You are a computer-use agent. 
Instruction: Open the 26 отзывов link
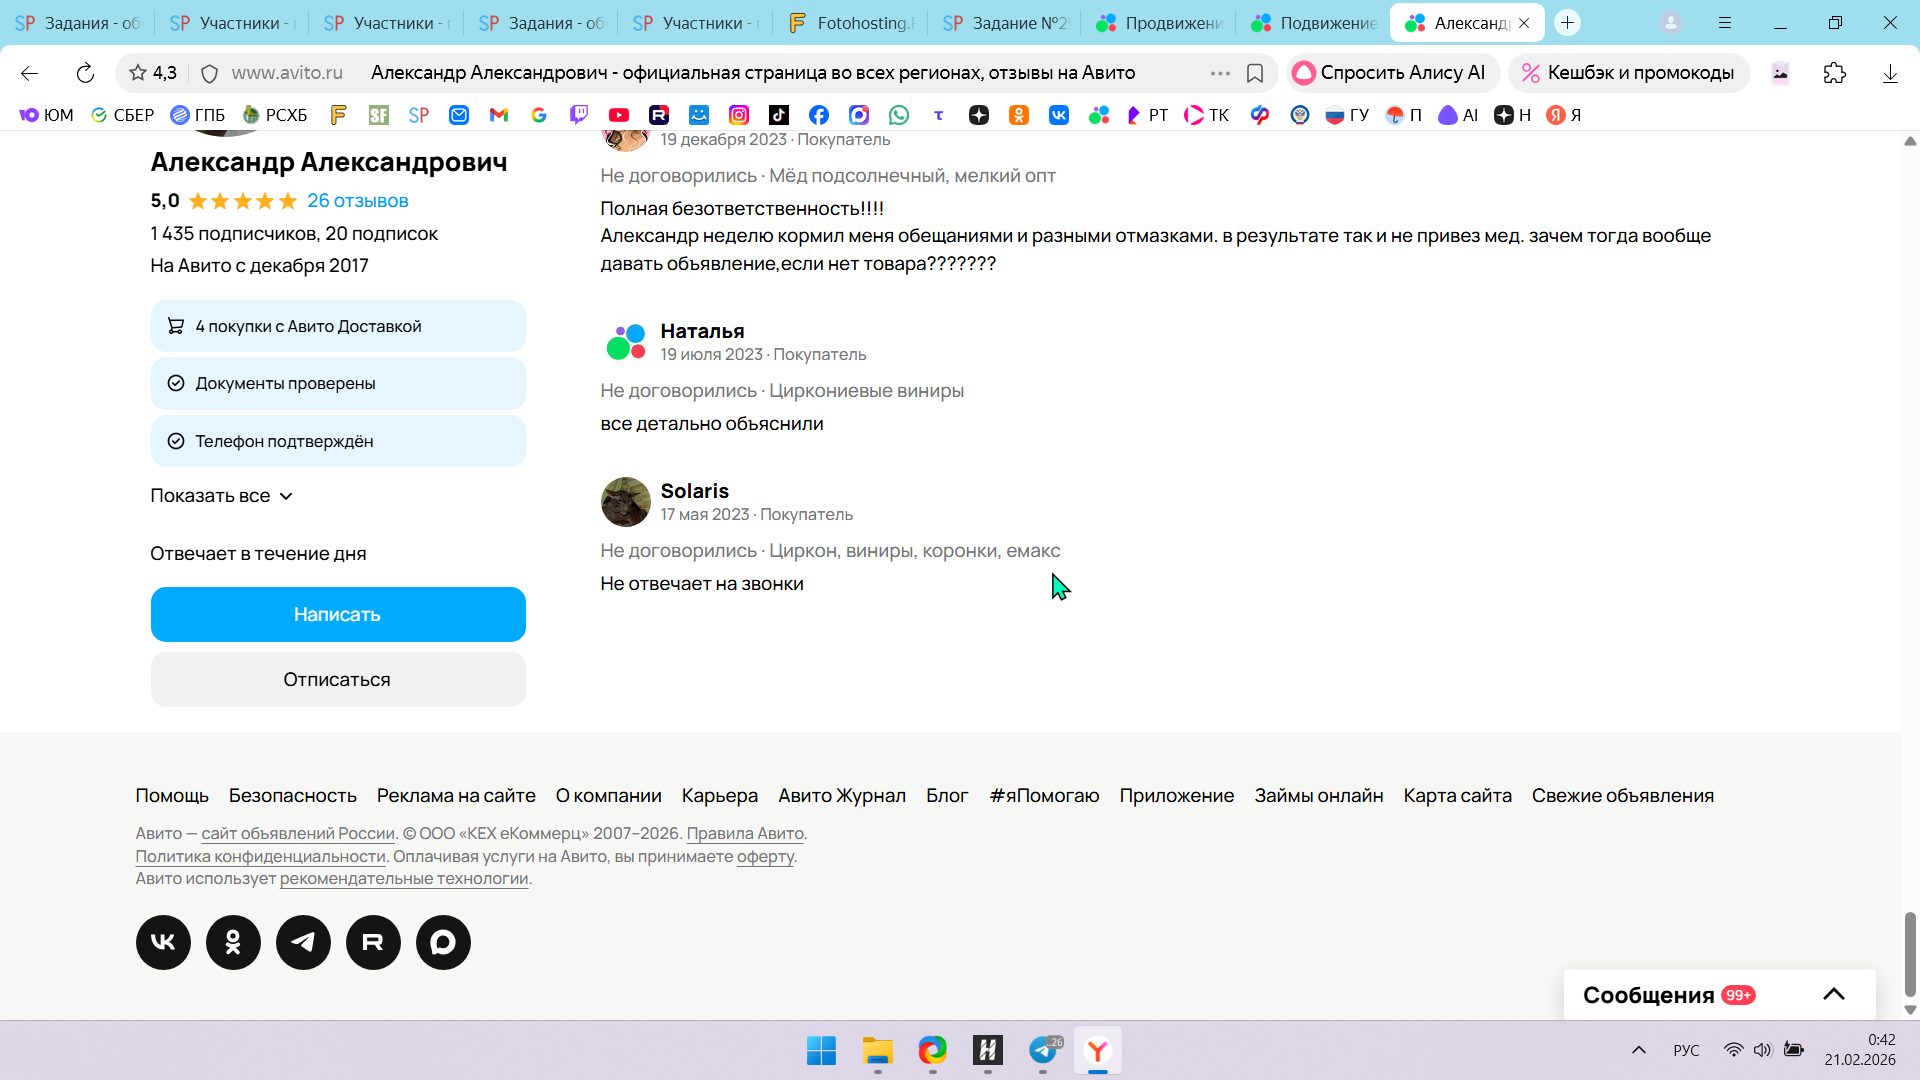(357, 201)
